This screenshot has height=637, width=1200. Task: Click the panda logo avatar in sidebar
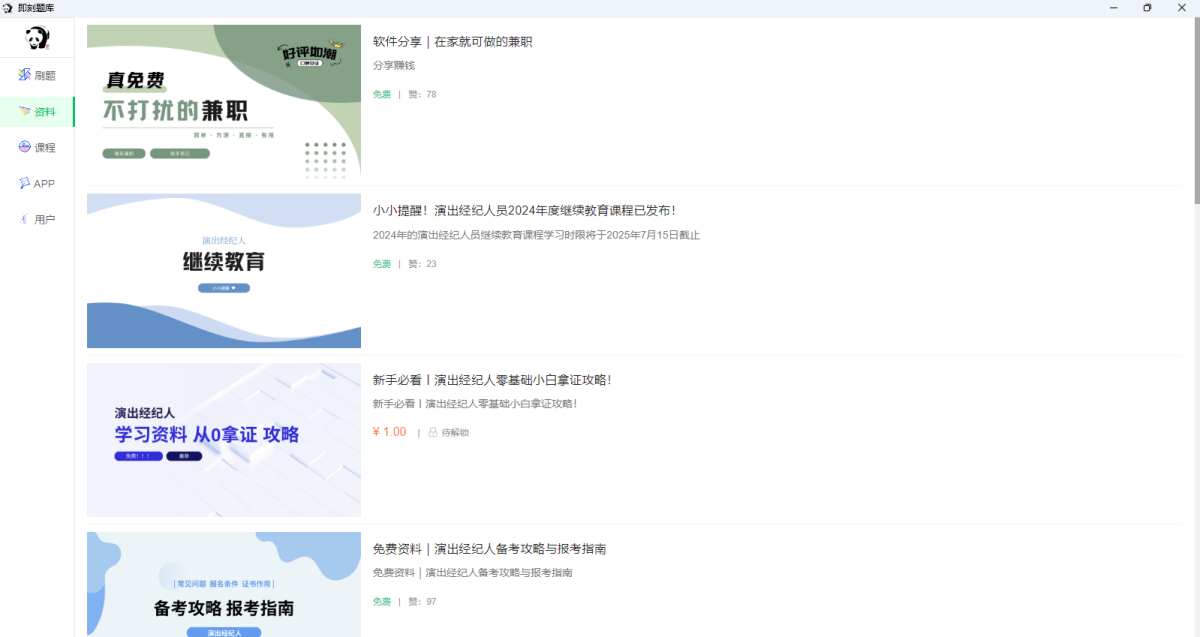coord(37,39)
